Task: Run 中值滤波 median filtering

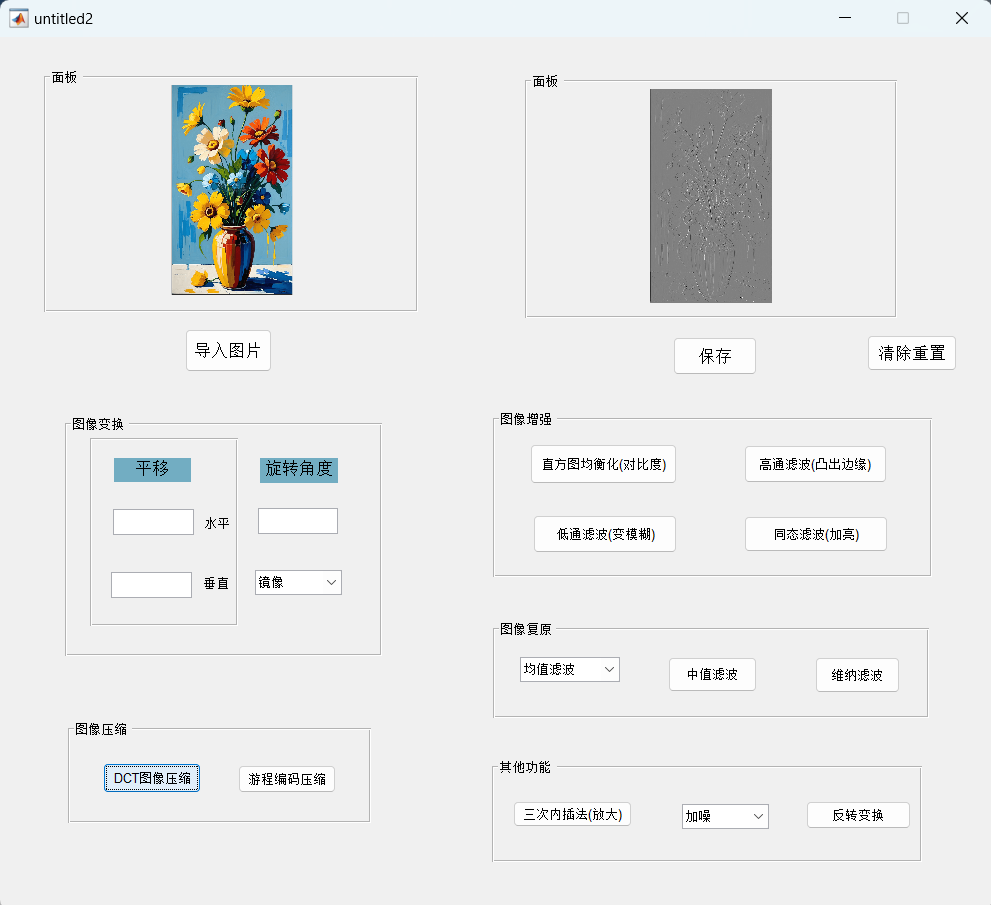Action: coord(711,674)
